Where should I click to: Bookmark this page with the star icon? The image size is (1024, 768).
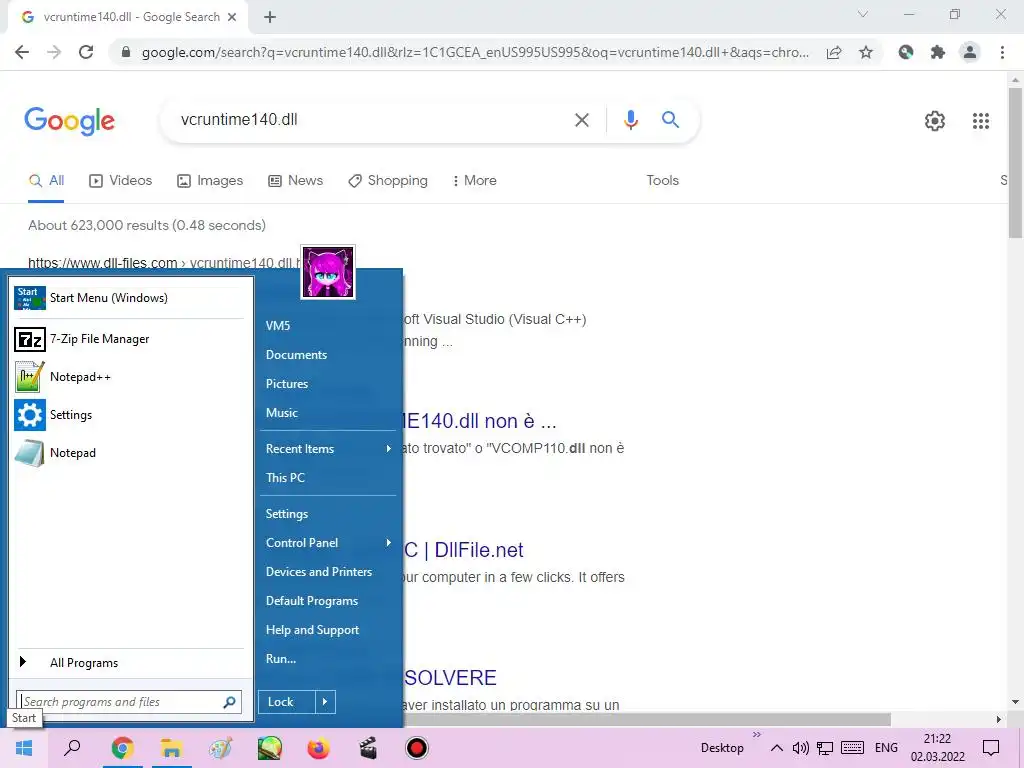(x=866, y=52)
